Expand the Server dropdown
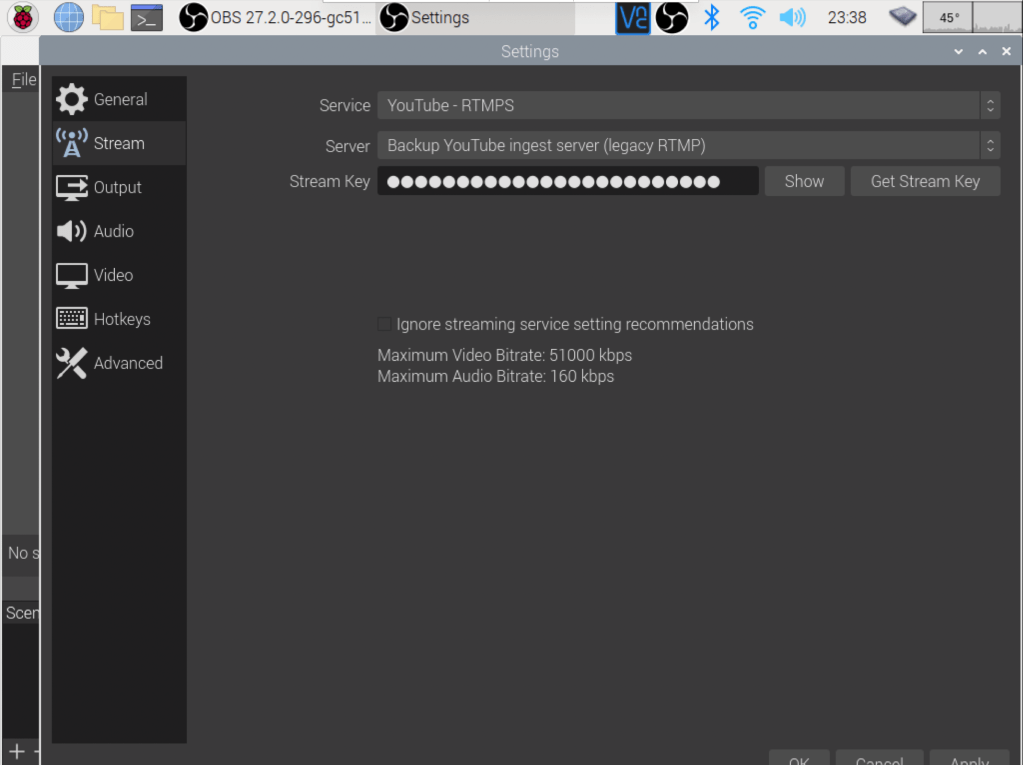Image resolution: width=1023 pixels, height=765 pixels. tap(688, 146)
